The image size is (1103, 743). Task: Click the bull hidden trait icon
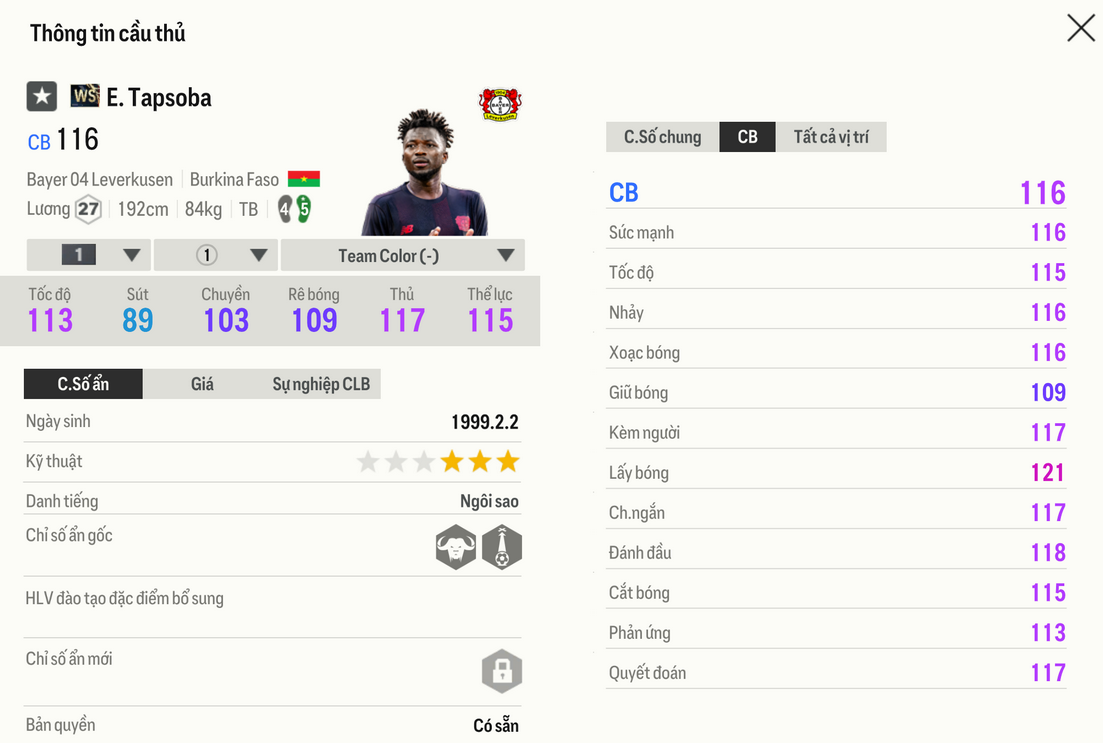tap(456, 547)
